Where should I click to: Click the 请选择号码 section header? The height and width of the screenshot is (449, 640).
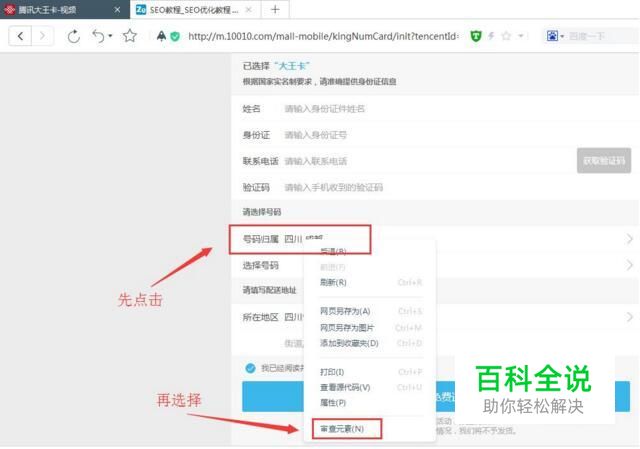point(262,212)
